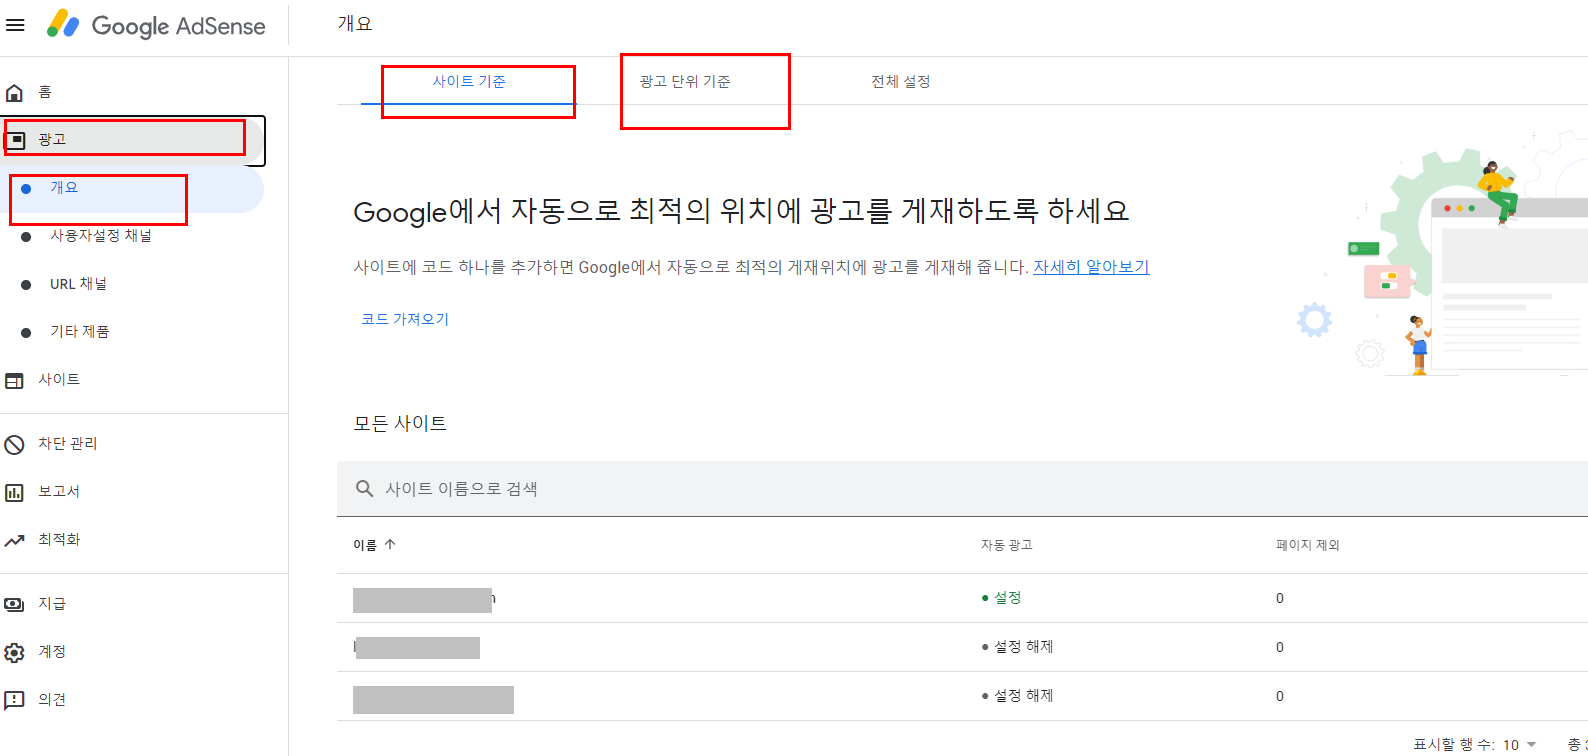Select the first site name in table
Image resolution: width=1588 pixels, height=756 pixels.
[x=424, y=599]
